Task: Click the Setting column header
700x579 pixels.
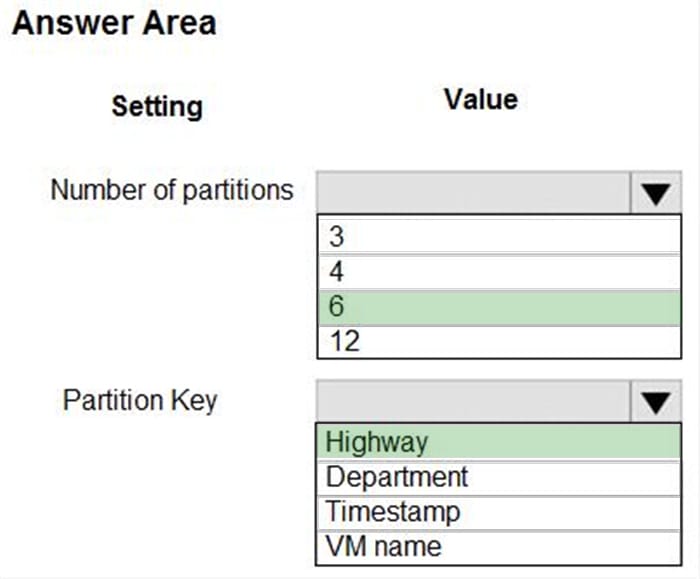Action: point(156,106)
